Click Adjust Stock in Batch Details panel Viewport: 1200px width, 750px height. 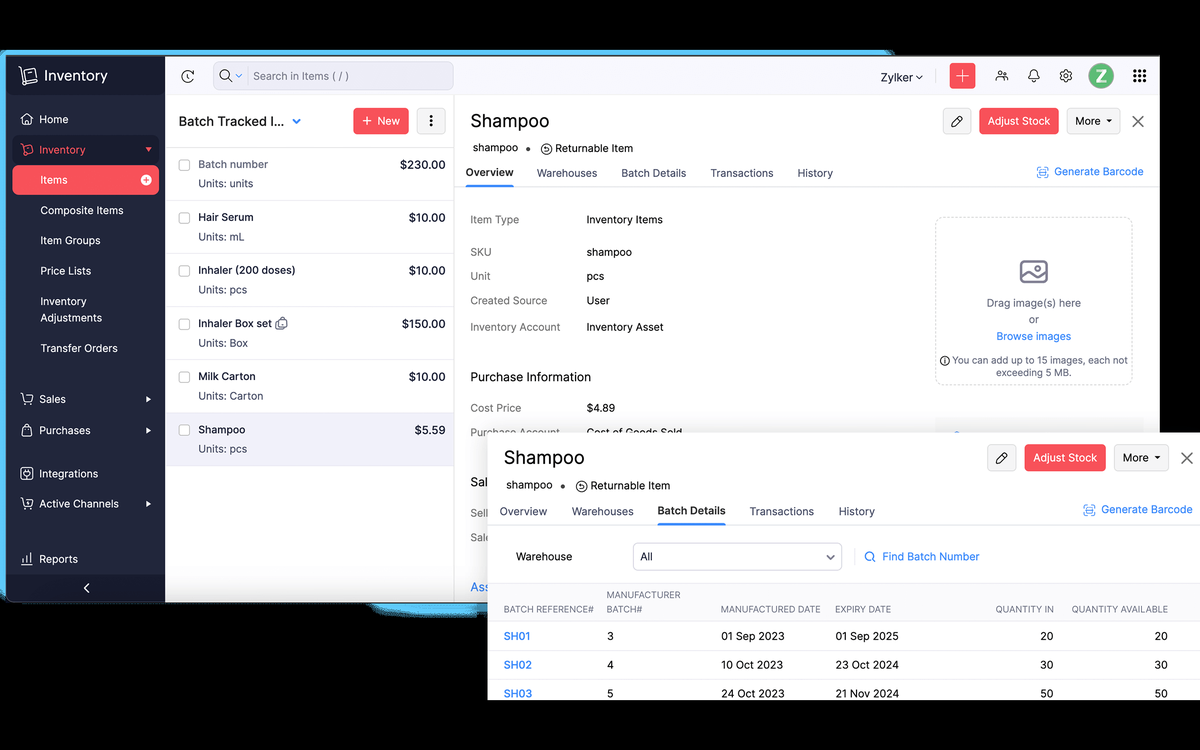point(1065,458)
